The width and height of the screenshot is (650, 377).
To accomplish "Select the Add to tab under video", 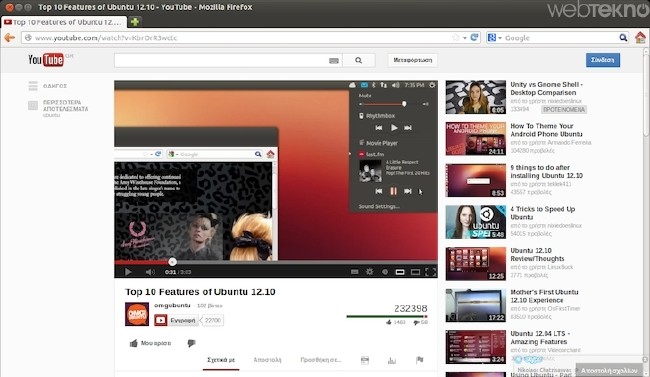I will click(x=321, y=360).
